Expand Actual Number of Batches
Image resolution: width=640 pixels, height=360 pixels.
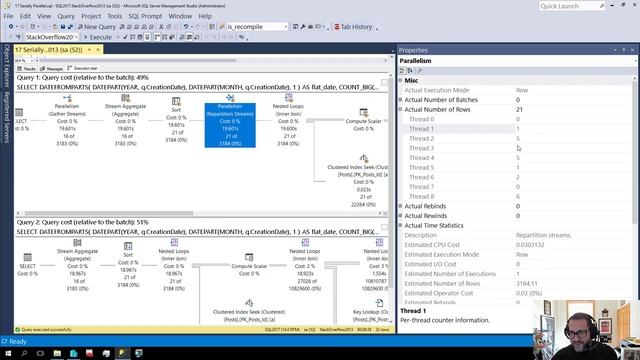click(x=400, y=100)
